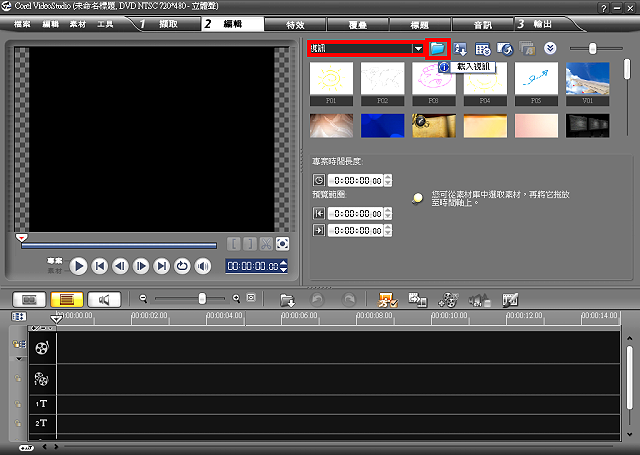Select the overlay track icon
The image size is (640, 455).
(41, 379)
